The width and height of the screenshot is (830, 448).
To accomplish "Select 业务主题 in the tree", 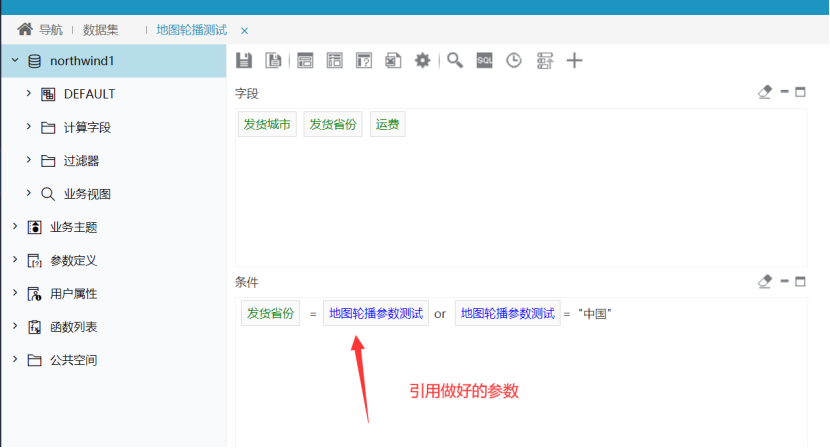I will [74, 227].
